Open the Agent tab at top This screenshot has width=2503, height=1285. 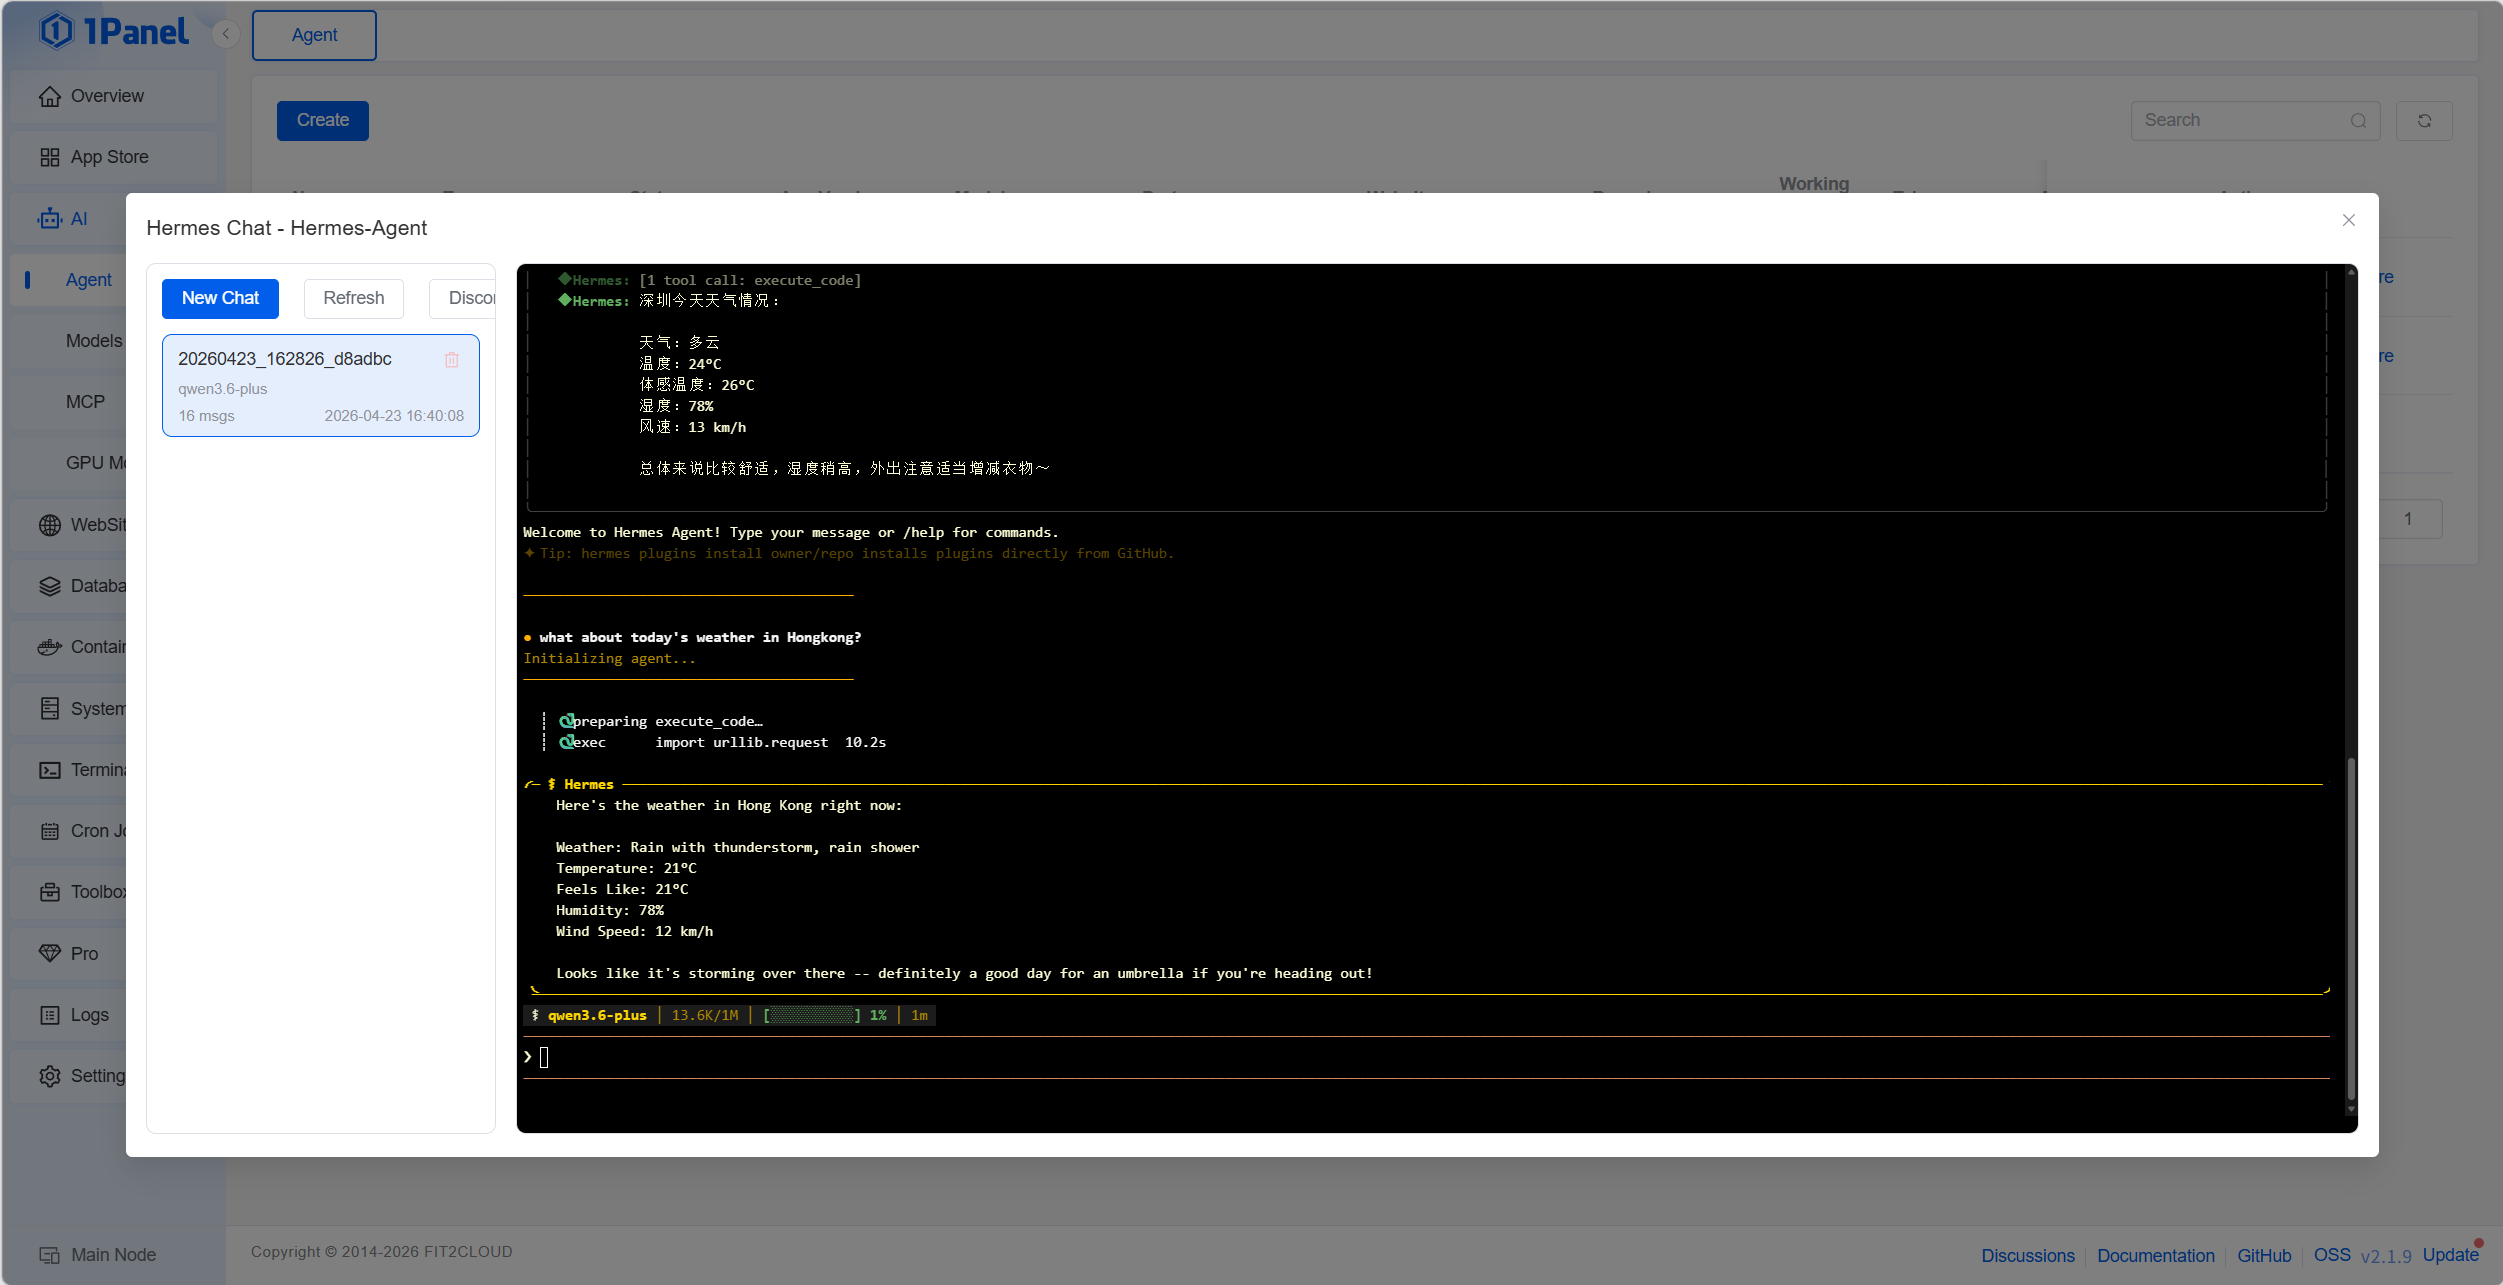pos(314,35)
